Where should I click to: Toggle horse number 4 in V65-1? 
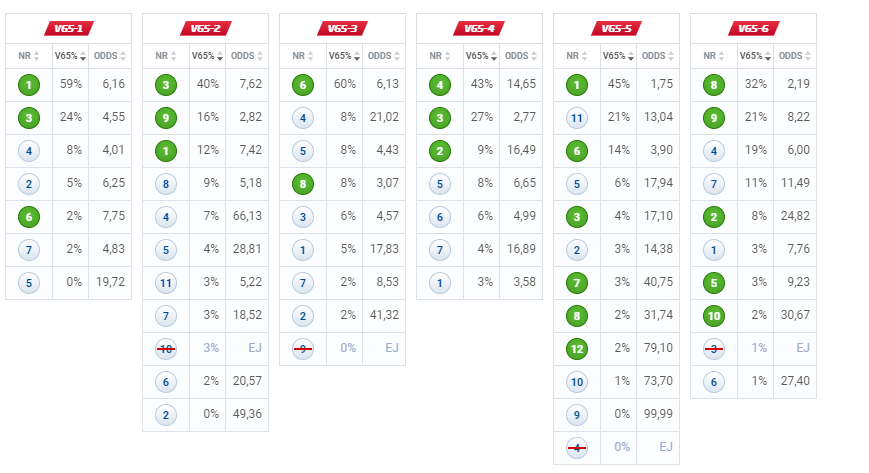coord(29,151)
